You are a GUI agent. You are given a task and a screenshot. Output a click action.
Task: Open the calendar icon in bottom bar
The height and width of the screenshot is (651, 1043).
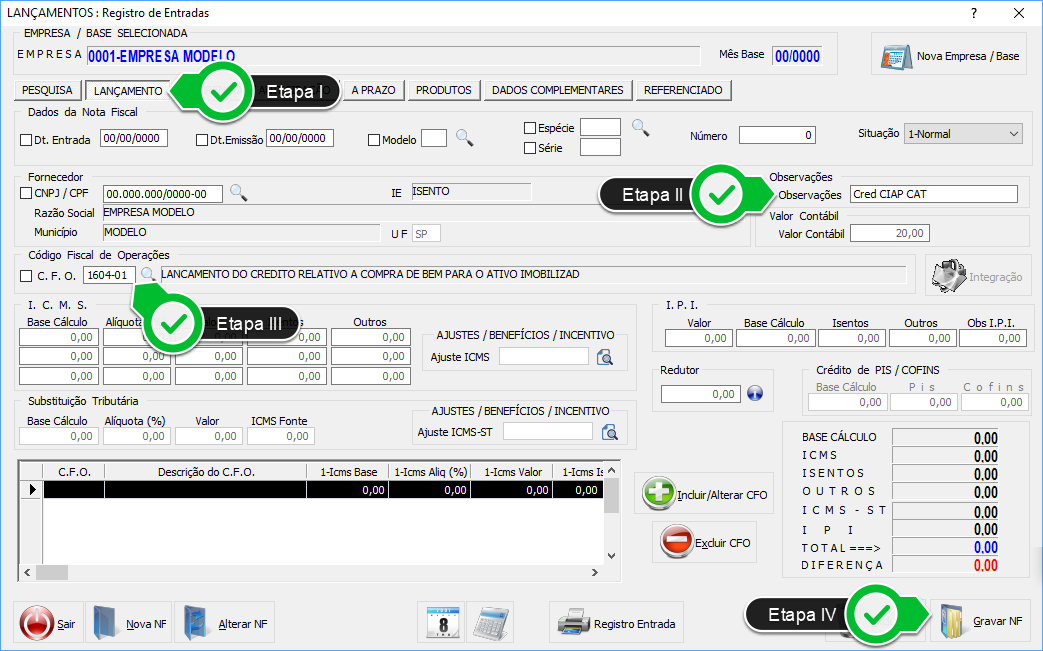(x=441, y=623)
